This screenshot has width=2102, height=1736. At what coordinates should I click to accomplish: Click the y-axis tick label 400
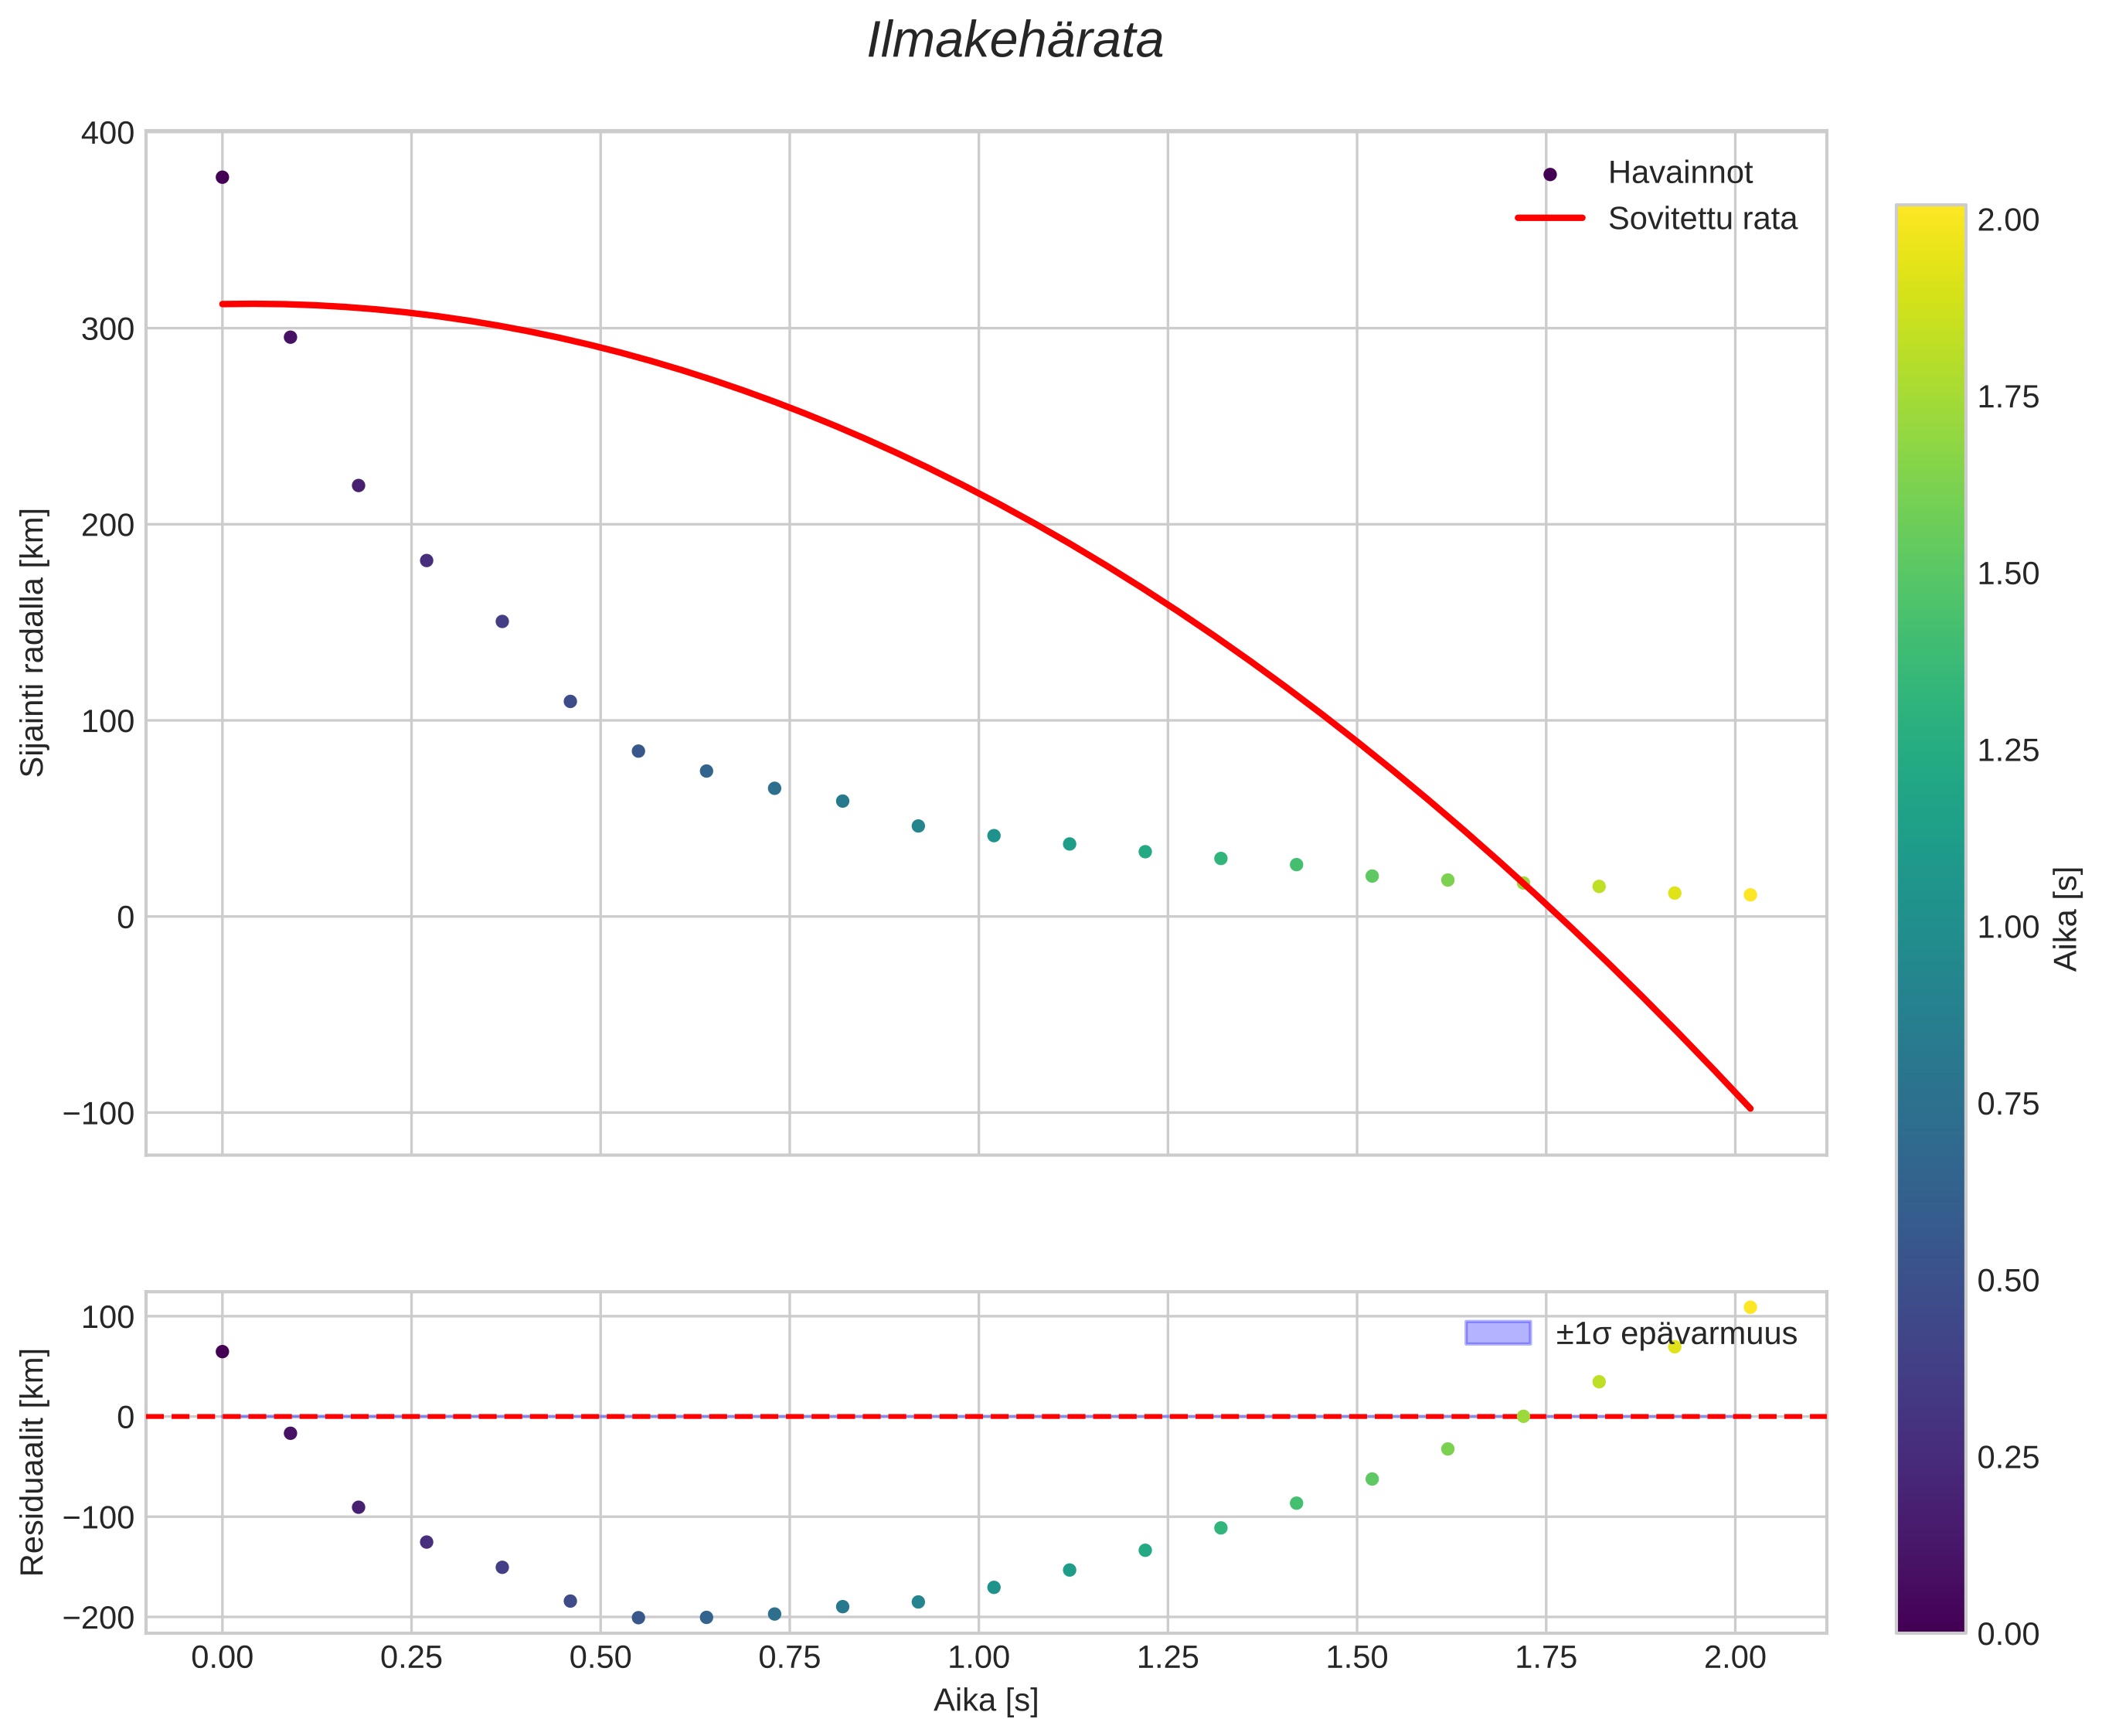pyautogui.click(x=107, y=133)
